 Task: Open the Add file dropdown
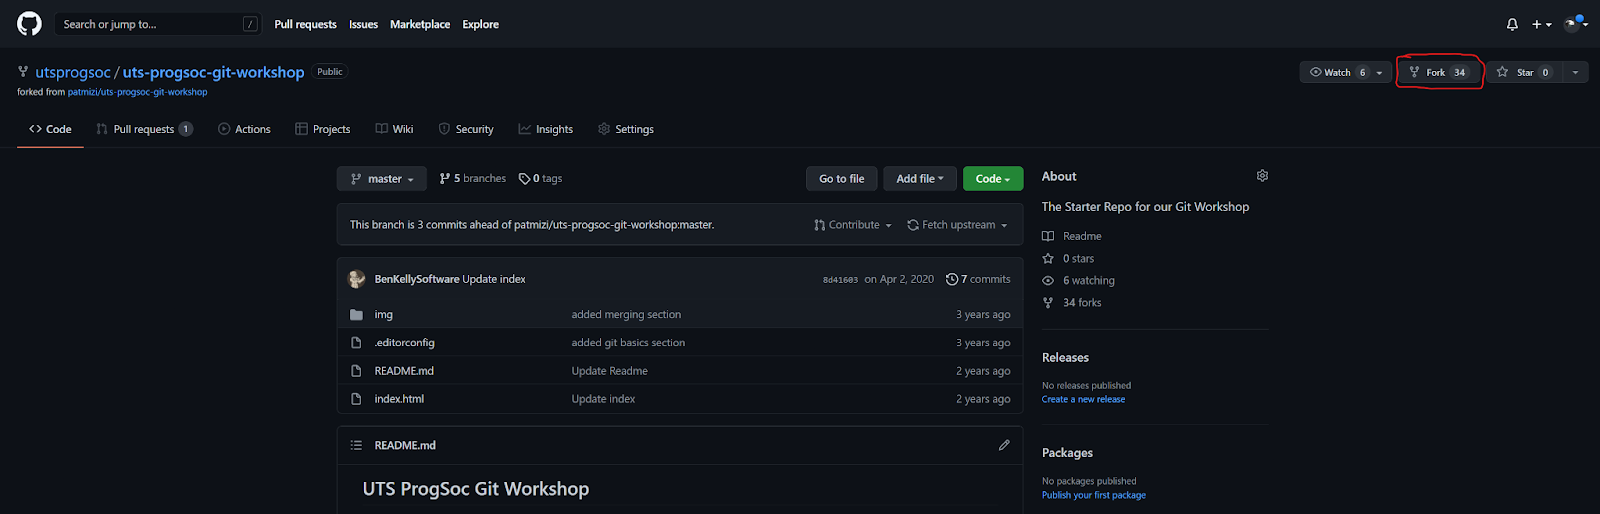pyautogui.click(x=920, y=178)
